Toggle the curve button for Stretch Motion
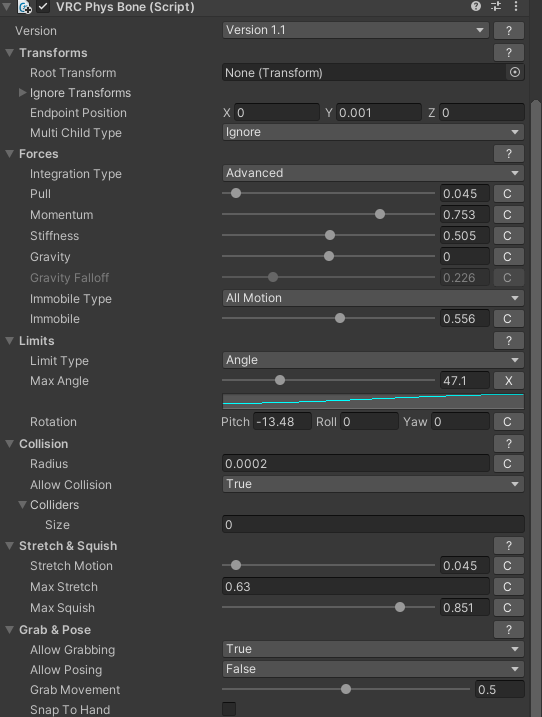Viewport: 542px width, 717px height. [509, 566]
